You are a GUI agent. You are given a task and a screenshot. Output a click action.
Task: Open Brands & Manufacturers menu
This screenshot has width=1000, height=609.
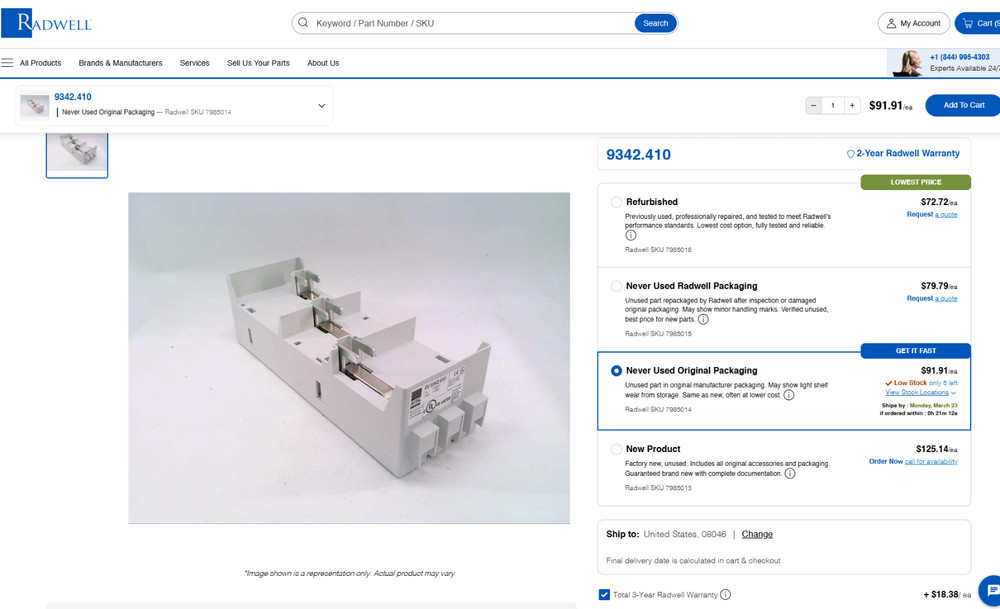pyautogui.click(x=120, y=63)
